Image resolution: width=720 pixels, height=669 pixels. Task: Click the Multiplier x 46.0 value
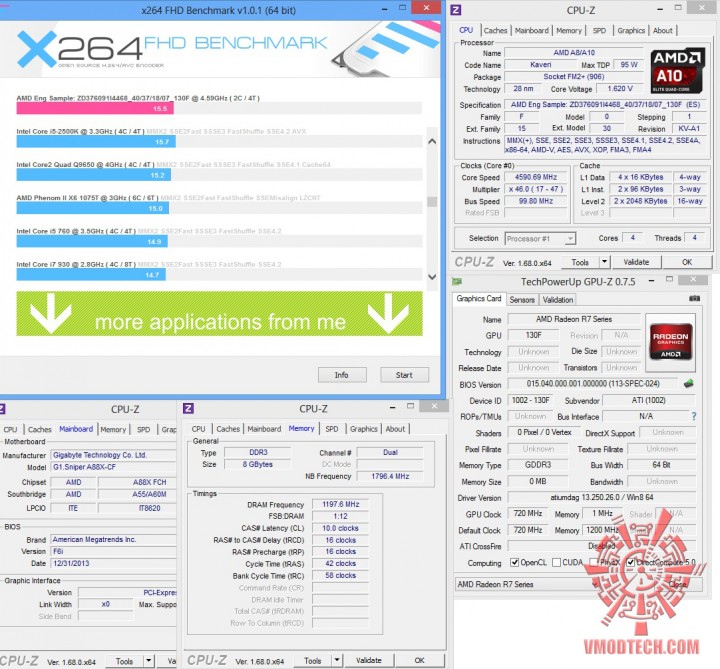(x=536, y=189)
